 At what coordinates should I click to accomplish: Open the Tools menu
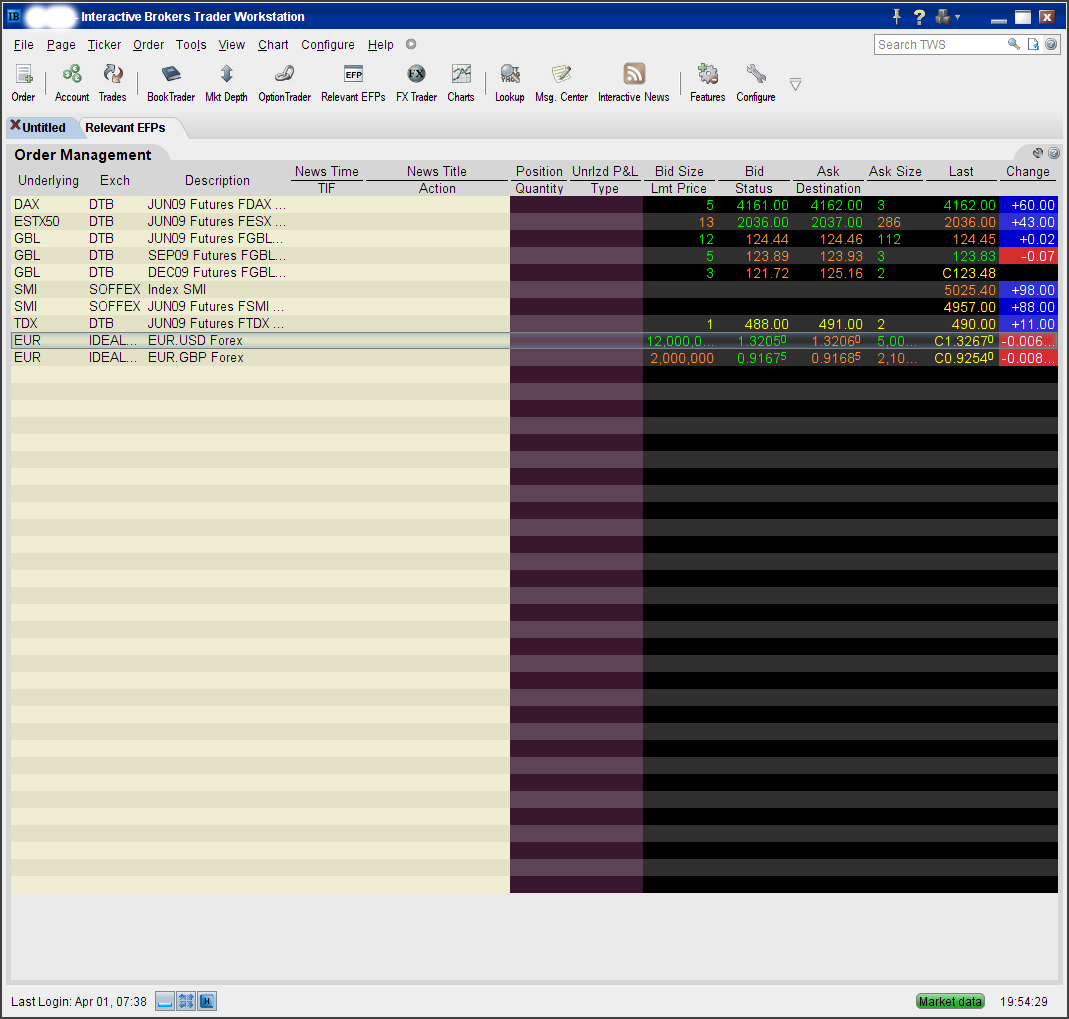tap(191, 44)
